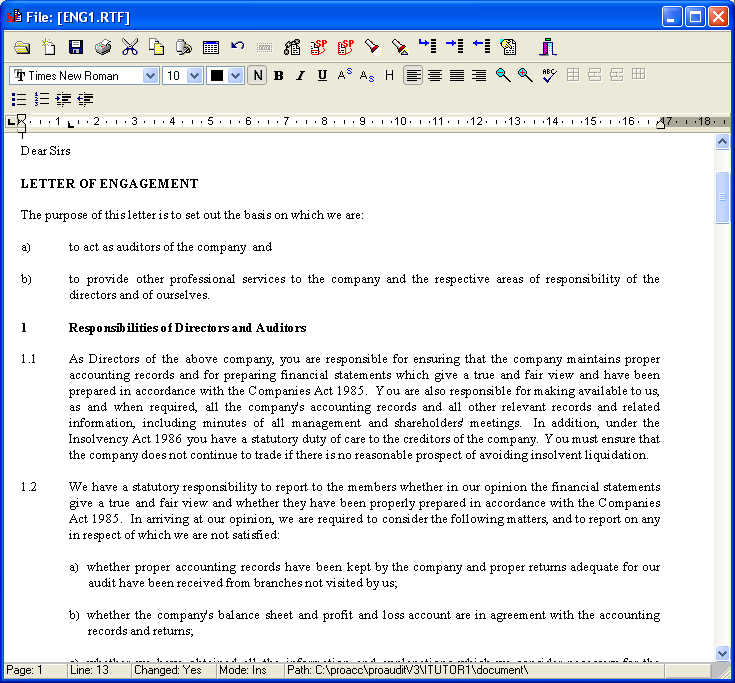Click the vertical scrollbar thumb
The height and width of the screenshot is (683, 735).
click(x=722, y=198)
